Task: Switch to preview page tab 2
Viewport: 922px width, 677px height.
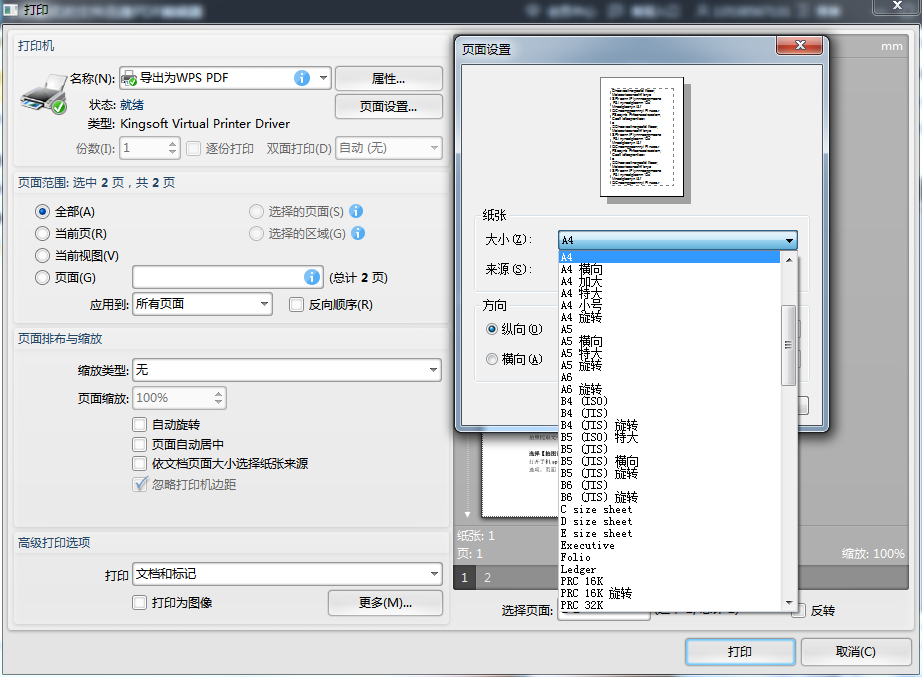Action: pyautogui.click(x=488, y=578)
